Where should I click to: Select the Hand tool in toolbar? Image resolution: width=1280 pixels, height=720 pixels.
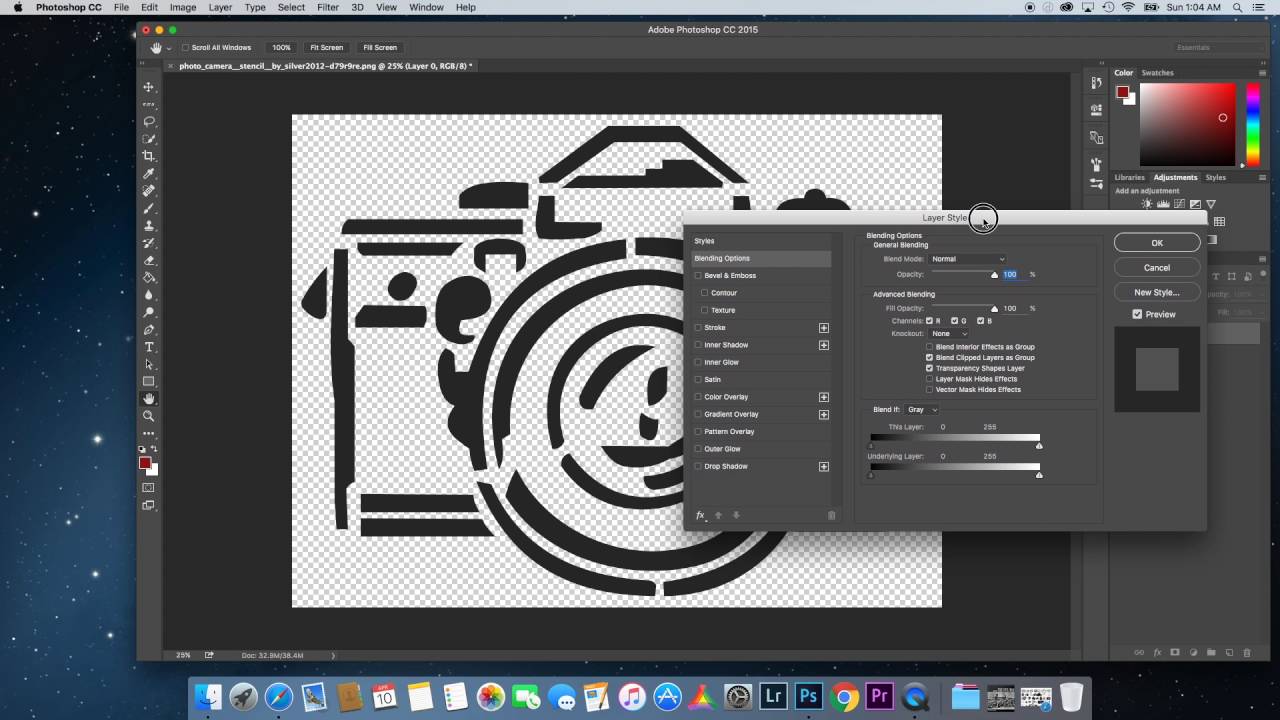point(149,399)
